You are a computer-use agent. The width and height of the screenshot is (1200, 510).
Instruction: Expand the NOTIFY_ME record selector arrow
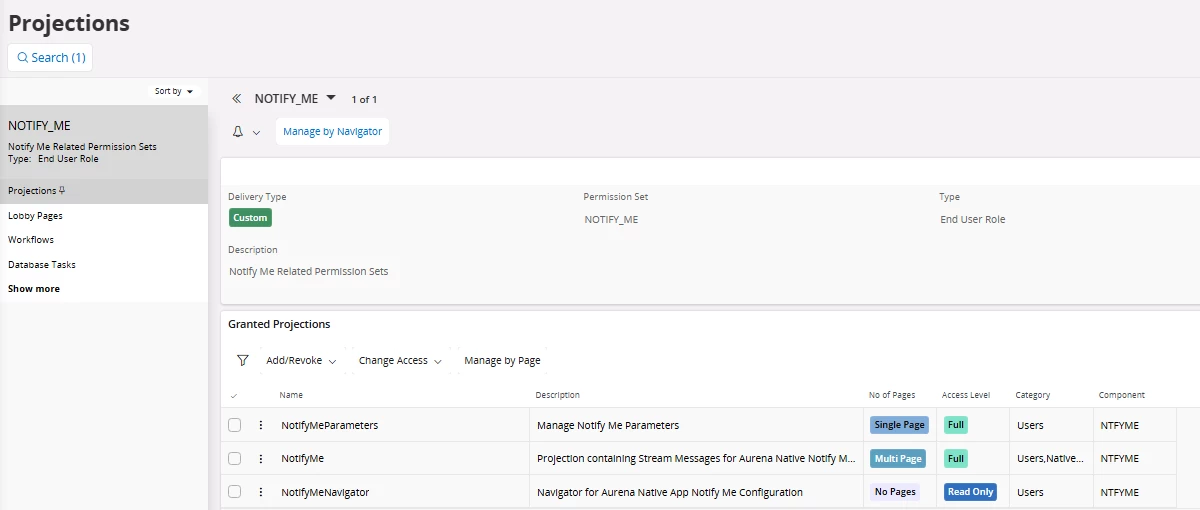point(331,97)
